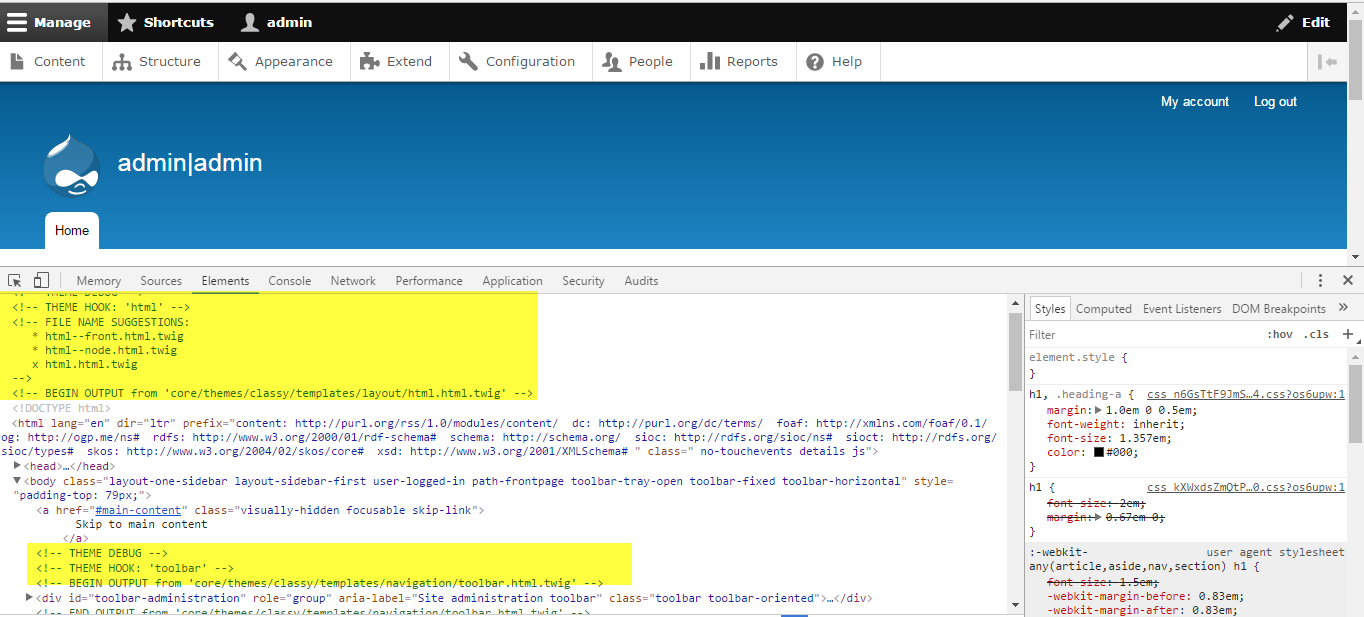The image size is (1364, 617).
Task: Click the Log out link
Action: point(1274,101)
